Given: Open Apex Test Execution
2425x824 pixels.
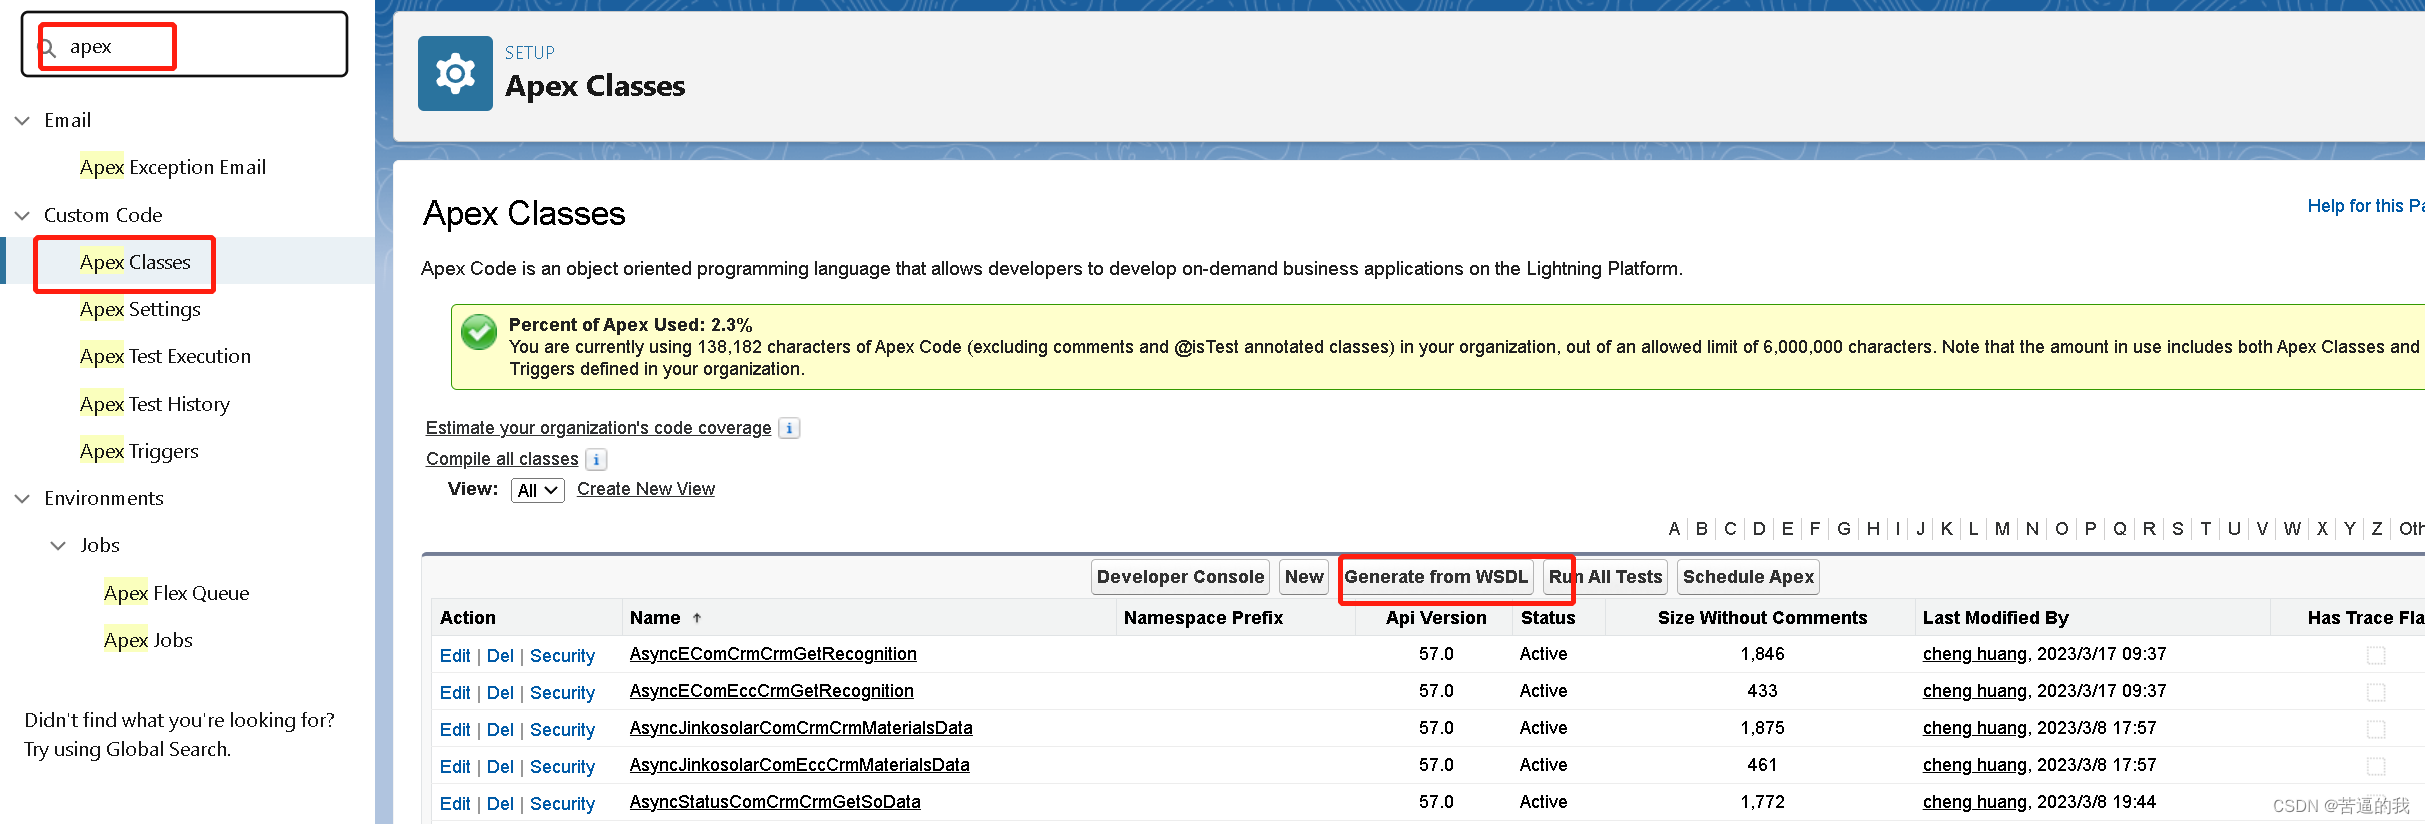Looking at the screenshot, I should [165, 356].
